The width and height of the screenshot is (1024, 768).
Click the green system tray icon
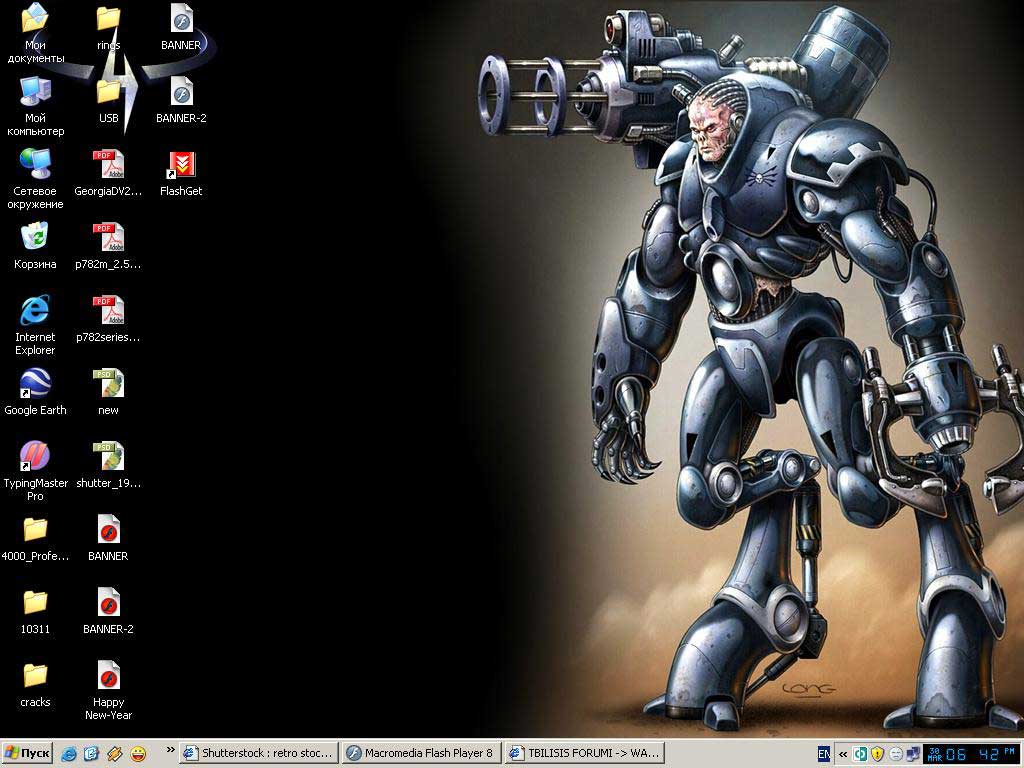click(x=861, y=754)
